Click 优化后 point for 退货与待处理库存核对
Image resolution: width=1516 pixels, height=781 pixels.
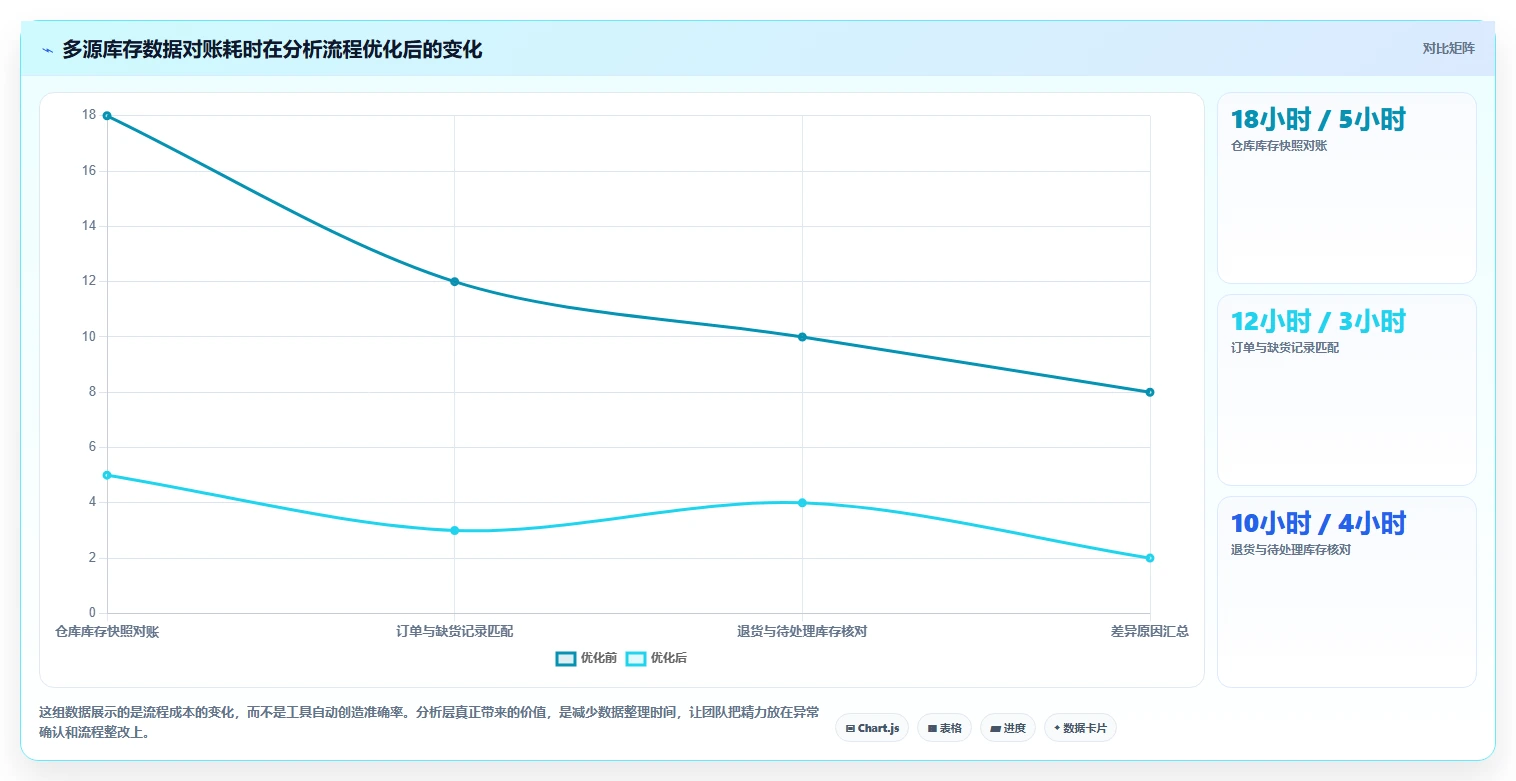click(x=802, y=503)
